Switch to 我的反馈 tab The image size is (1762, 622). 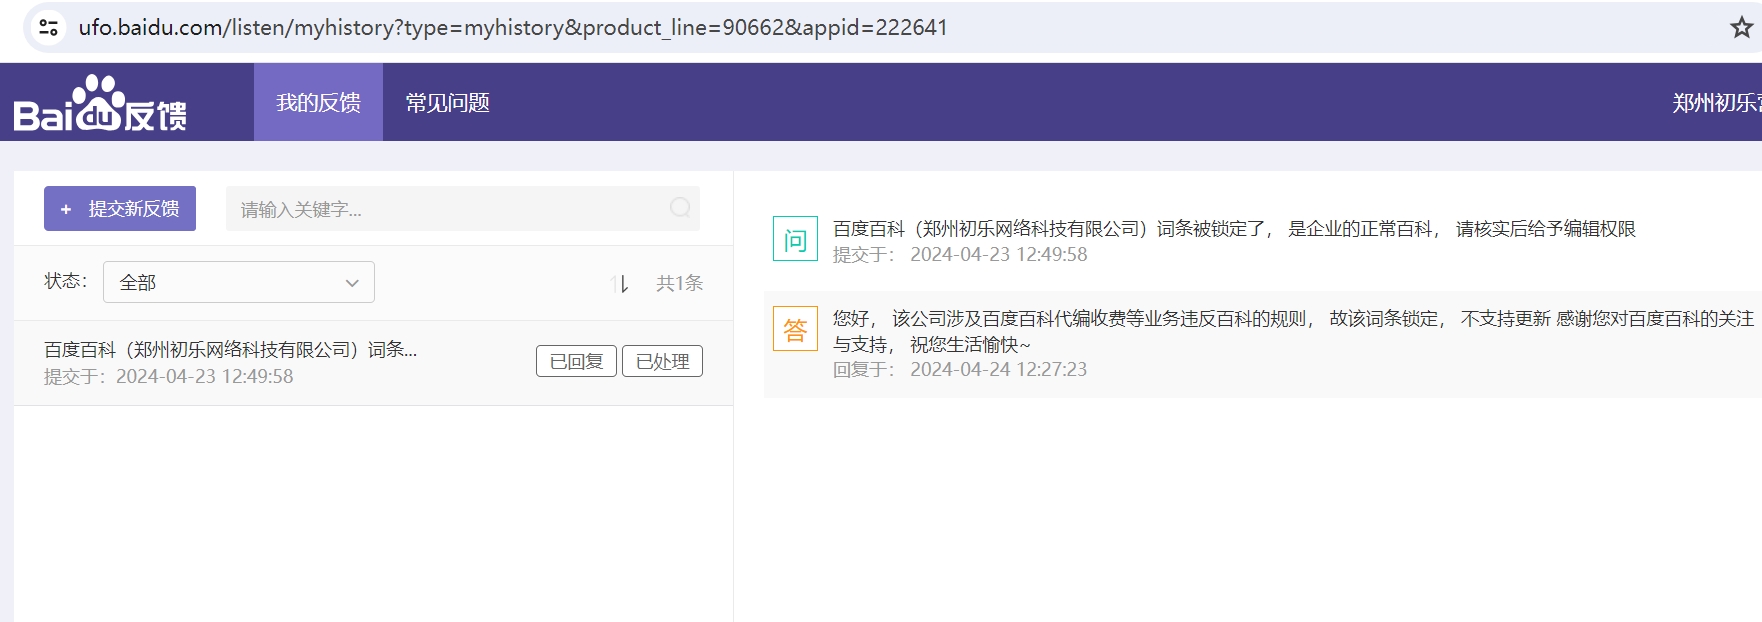[318, 102]
